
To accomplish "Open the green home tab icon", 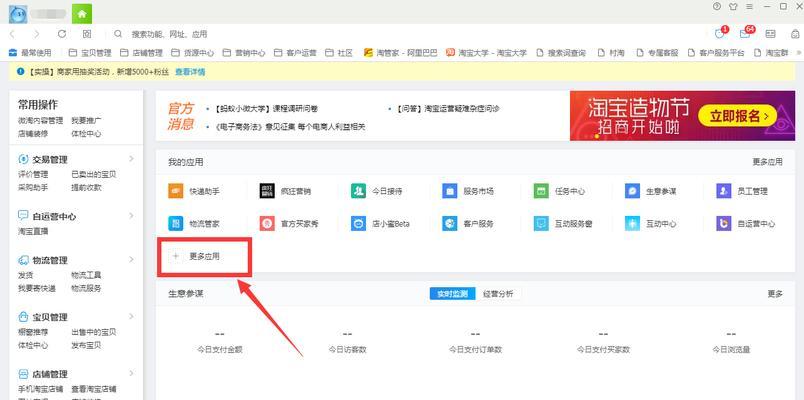I will 82,14.
